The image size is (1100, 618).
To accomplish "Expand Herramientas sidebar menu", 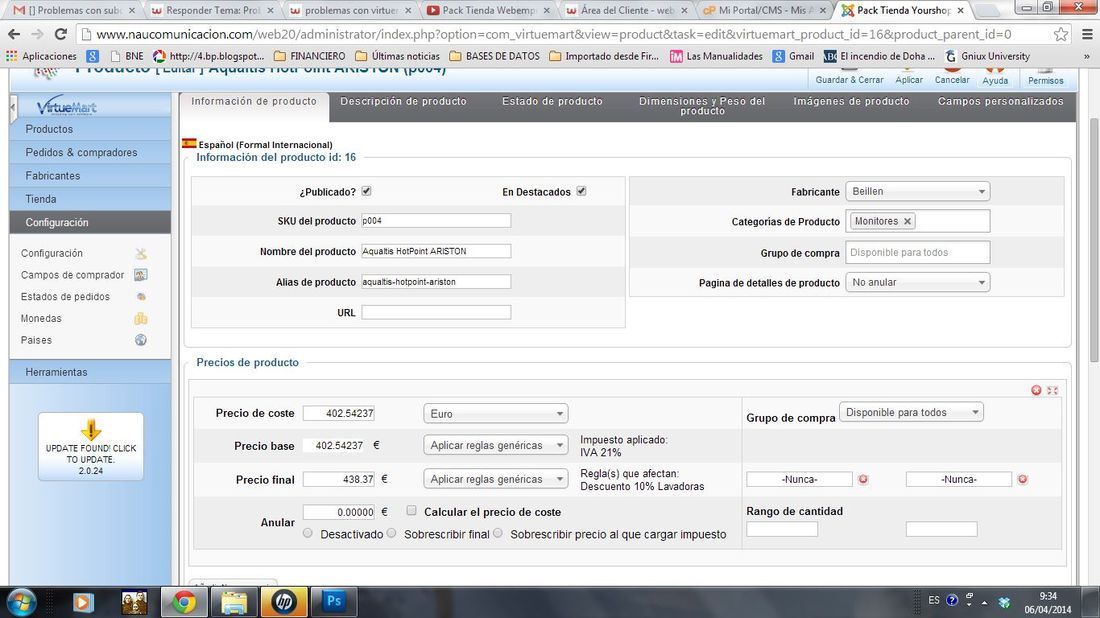I will (x=90, y=372).
